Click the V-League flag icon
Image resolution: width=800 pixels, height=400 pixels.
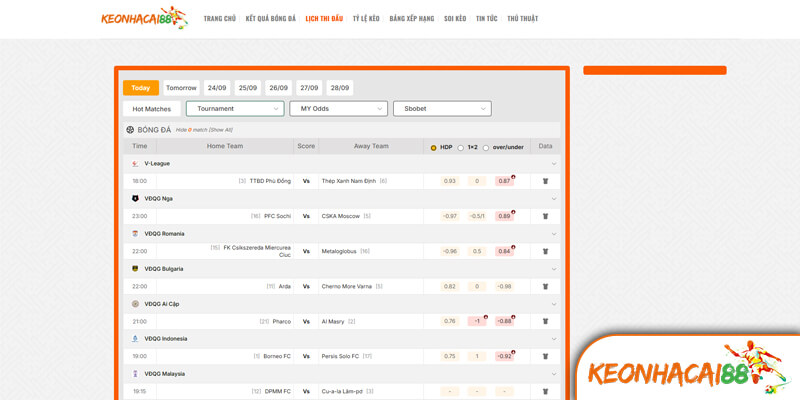[135, 163]
